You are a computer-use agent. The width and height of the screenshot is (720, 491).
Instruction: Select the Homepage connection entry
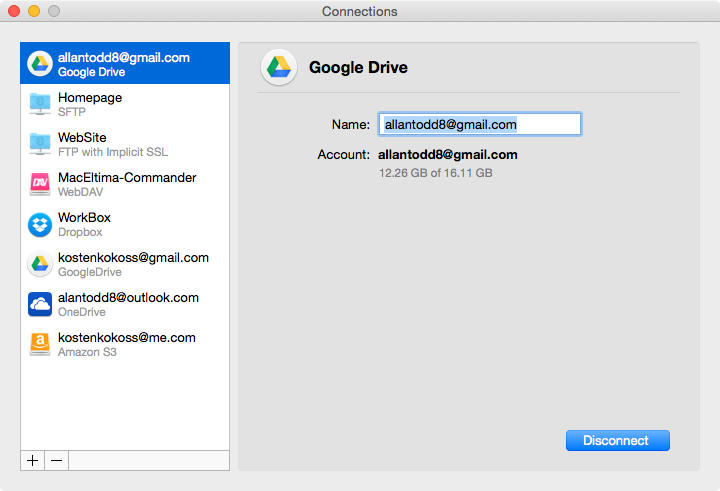click(125, 104)
